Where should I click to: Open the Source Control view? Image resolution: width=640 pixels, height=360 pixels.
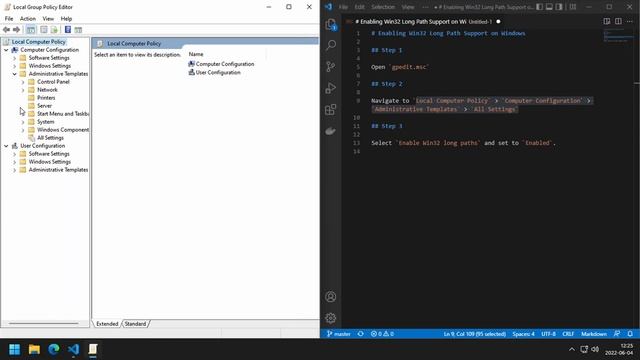coord(331,67)
